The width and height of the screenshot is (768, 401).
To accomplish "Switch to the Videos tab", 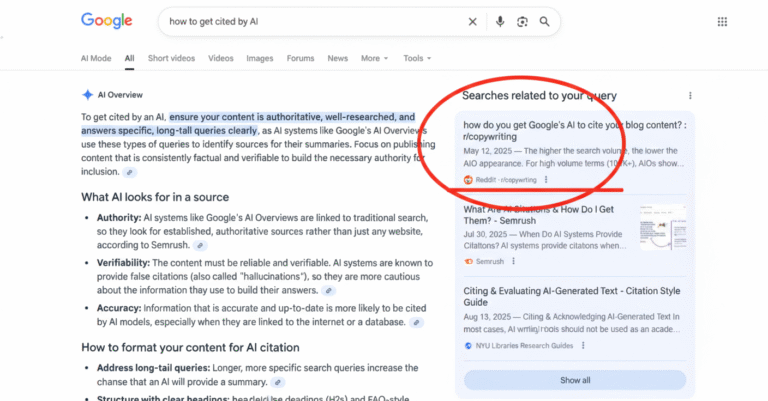I will click(x=220, y=58).
